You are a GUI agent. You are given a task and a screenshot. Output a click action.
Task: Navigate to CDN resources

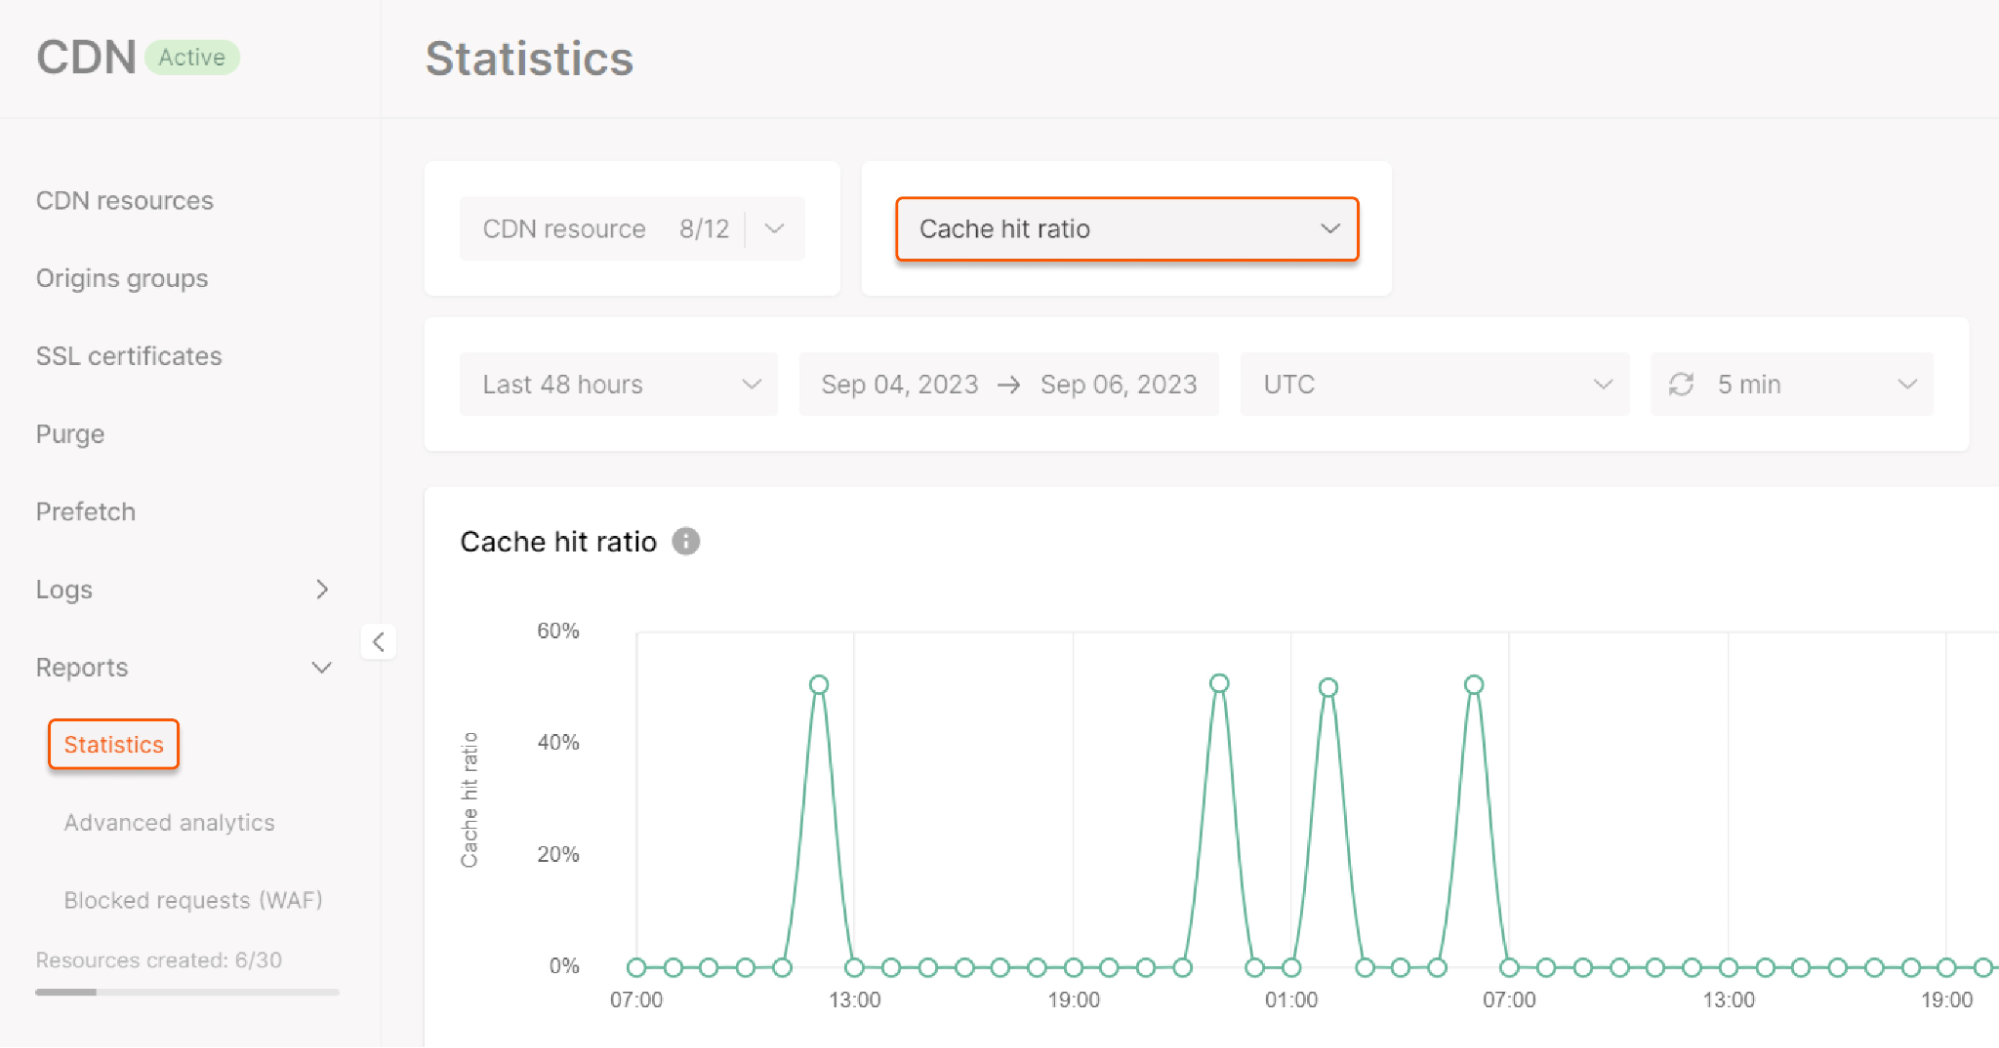tap(124, 200)
